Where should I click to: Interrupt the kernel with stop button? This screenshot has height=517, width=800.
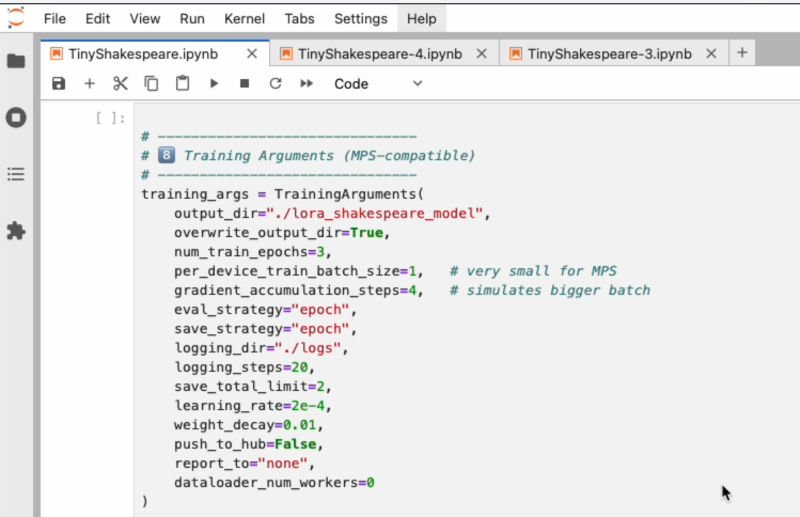point(244,83)
